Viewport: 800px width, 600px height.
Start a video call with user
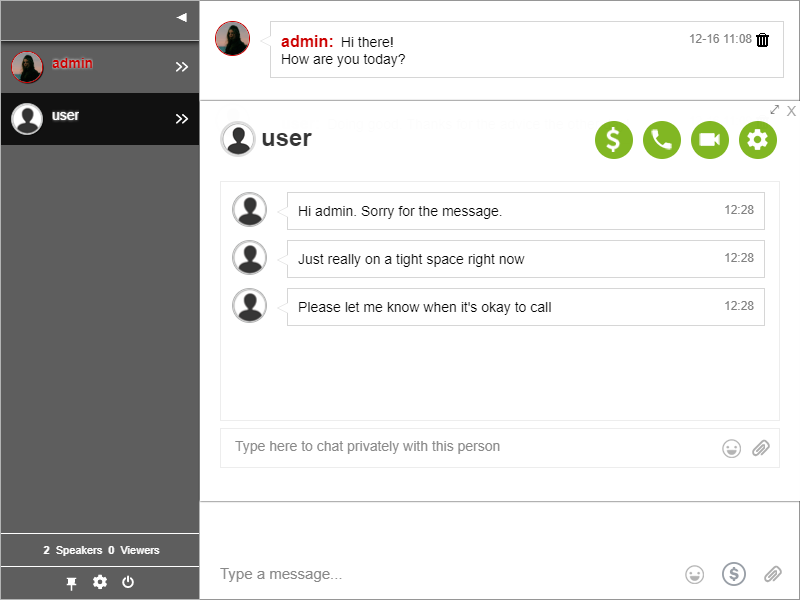pos(709,140)
